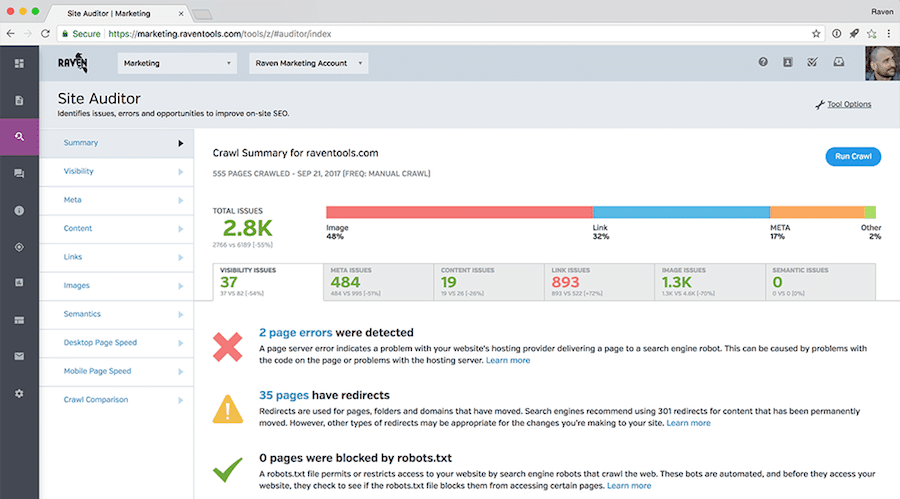Click the 2.8K total issues figure

247,229
